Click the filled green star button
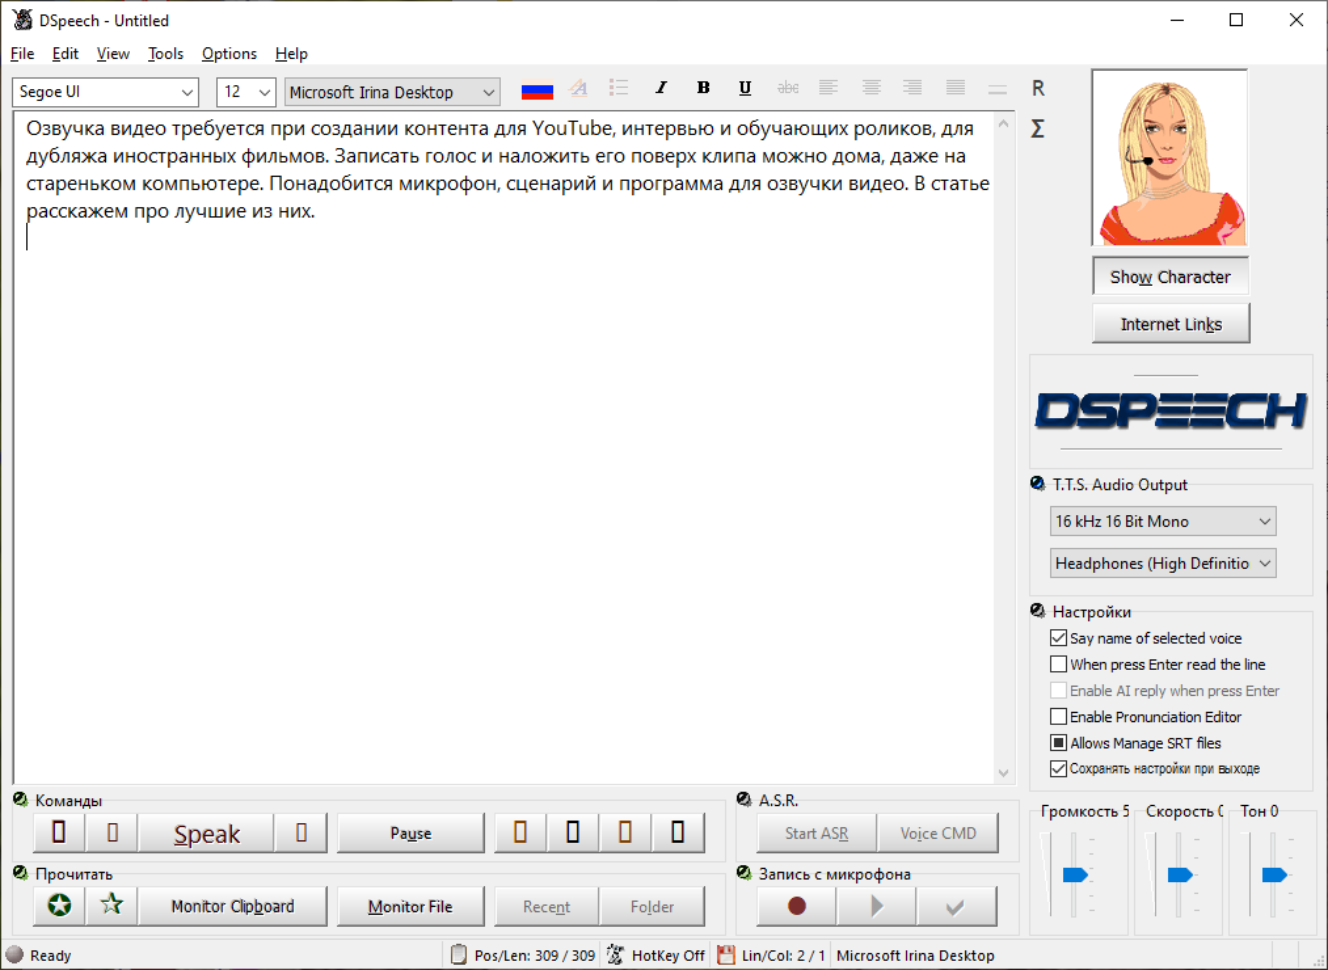The width and height of the screenshot is (1328, 970). pyautogui.click(x=60, y=906)
